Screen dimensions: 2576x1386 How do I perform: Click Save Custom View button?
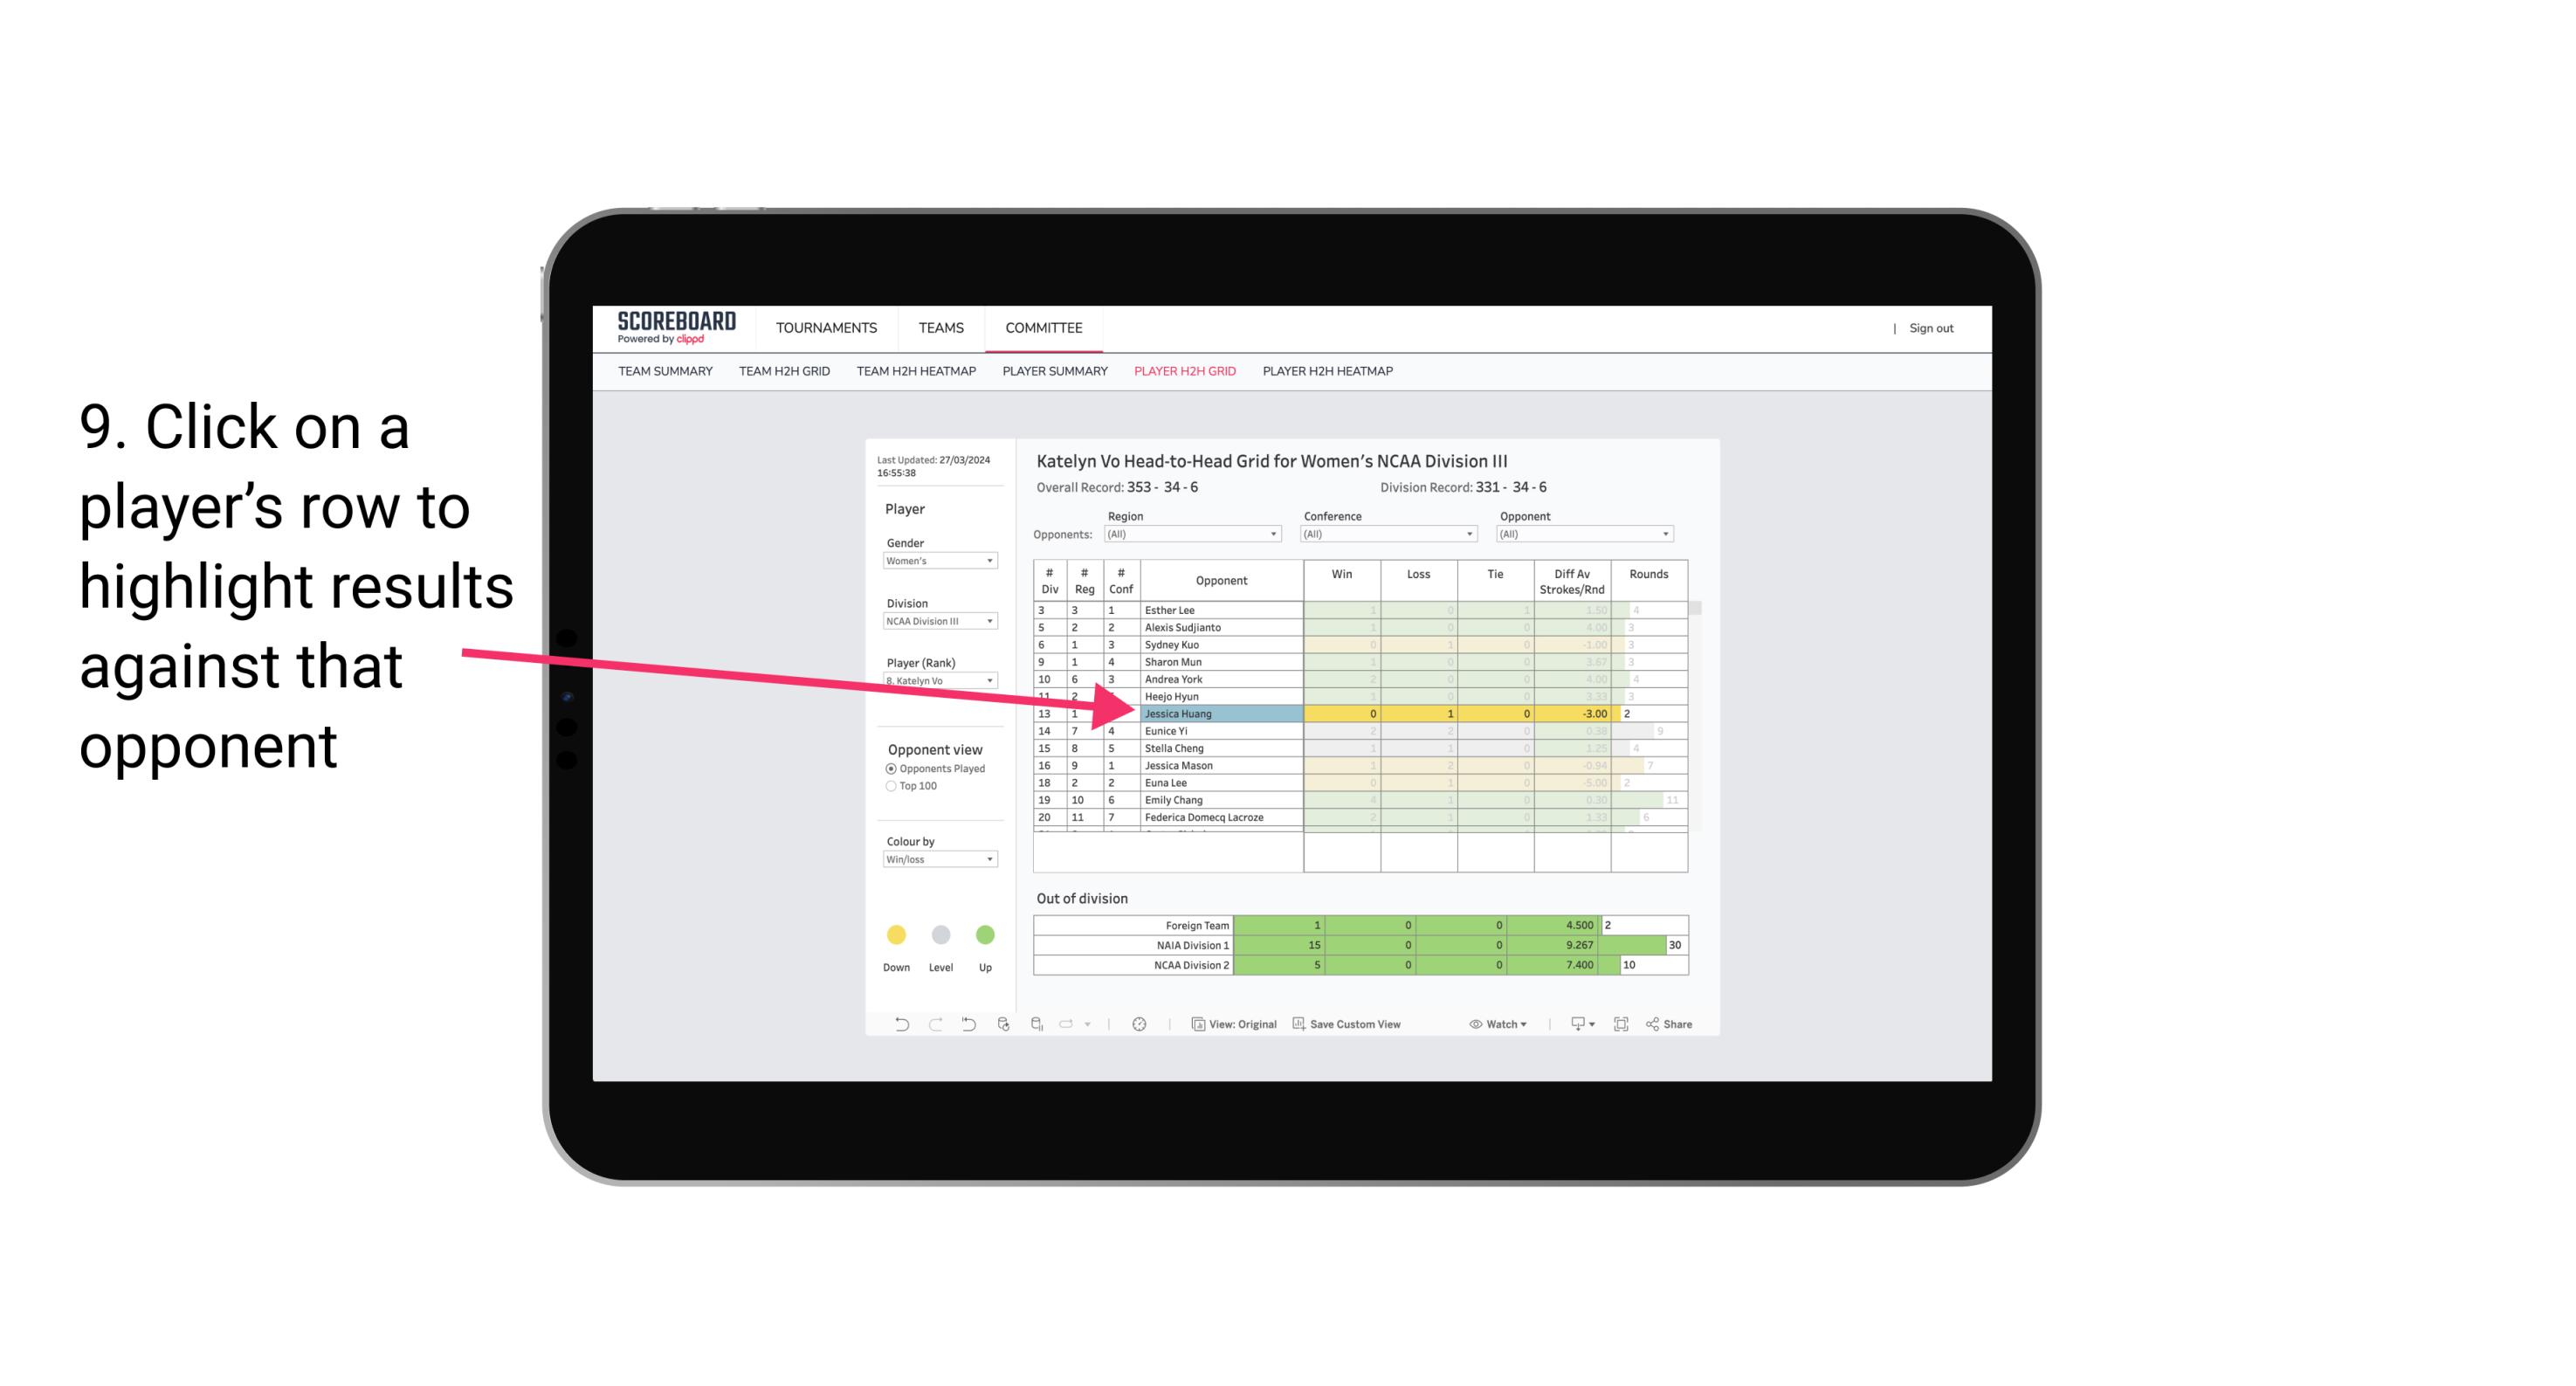[1377, 1026]
